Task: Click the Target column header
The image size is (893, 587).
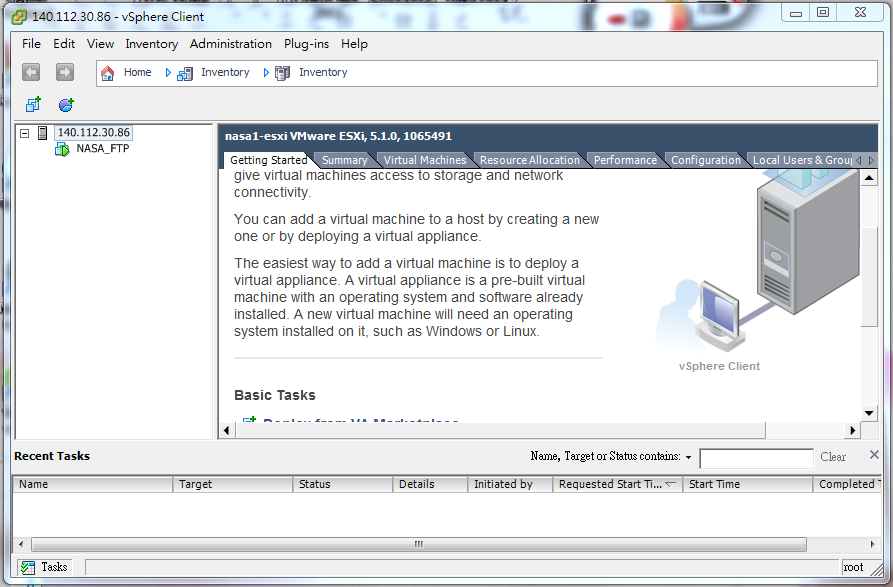Action: click(x=233, y=485)
